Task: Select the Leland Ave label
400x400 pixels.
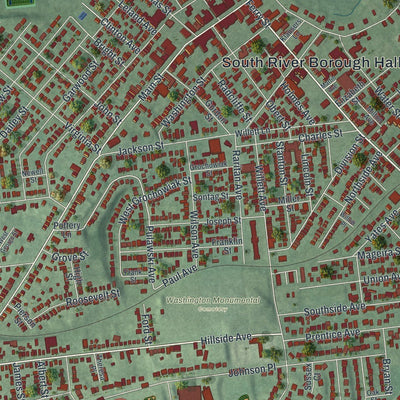Action: [x=138, y=17]
